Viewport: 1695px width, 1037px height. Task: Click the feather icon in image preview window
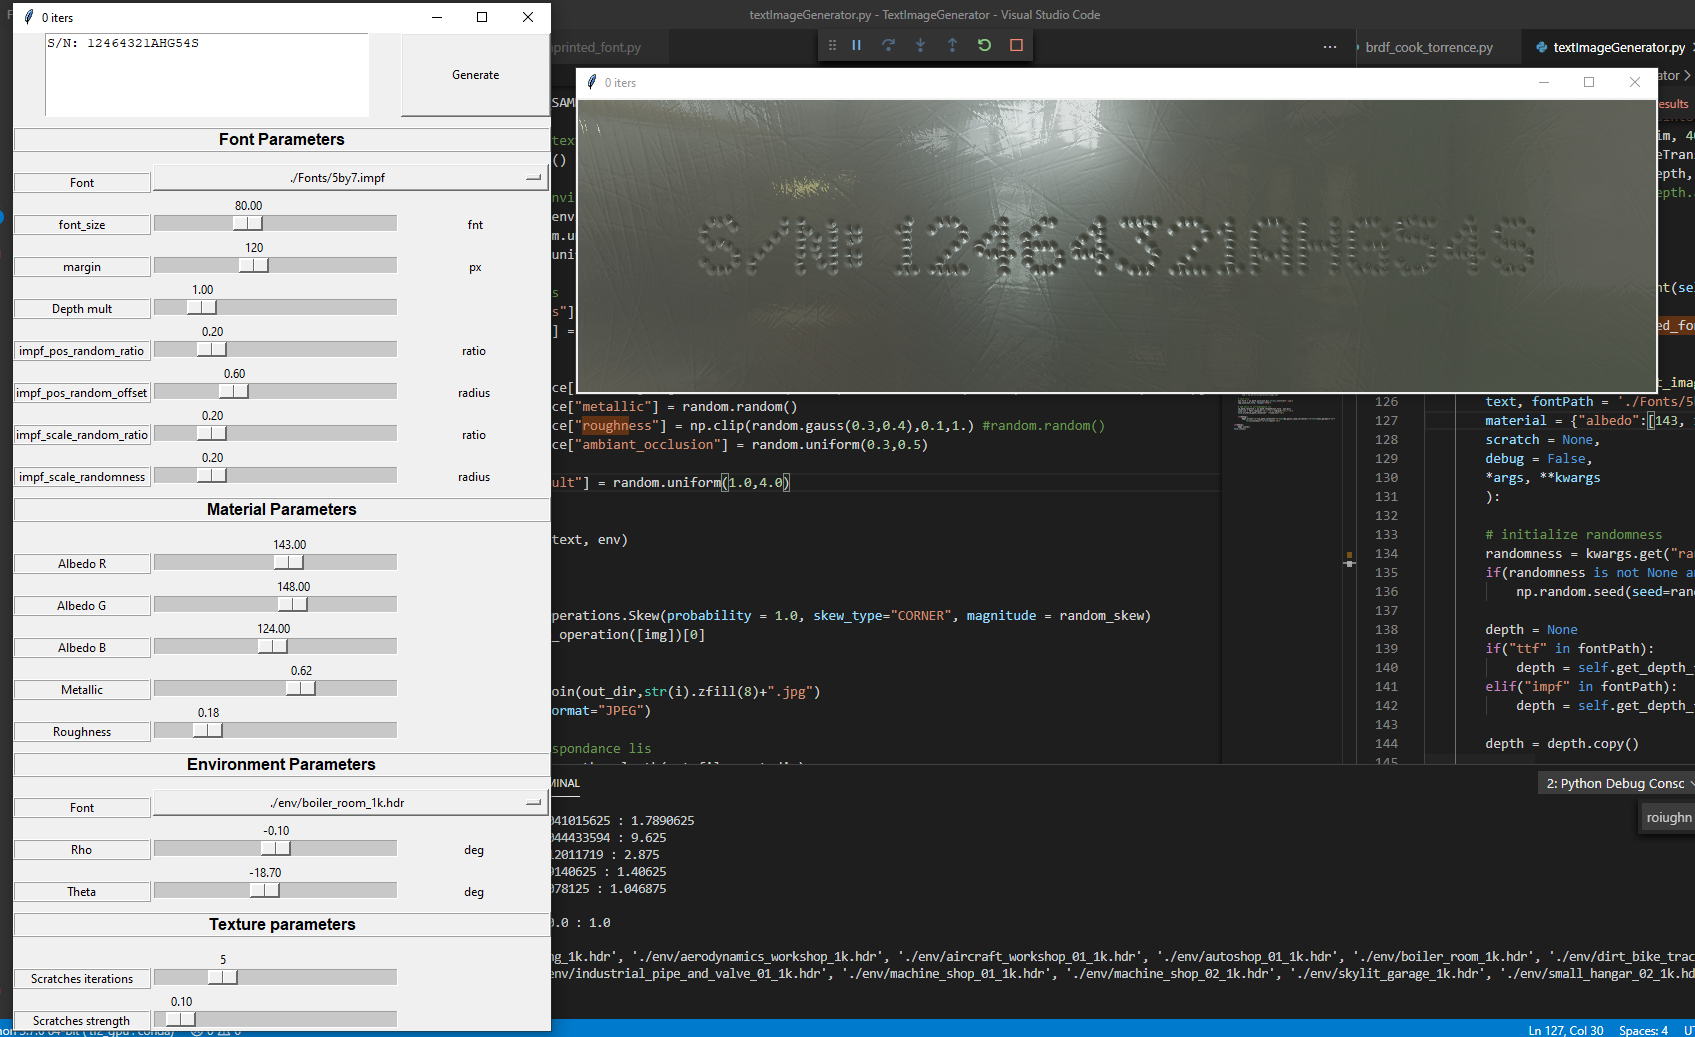pos(592,82)
